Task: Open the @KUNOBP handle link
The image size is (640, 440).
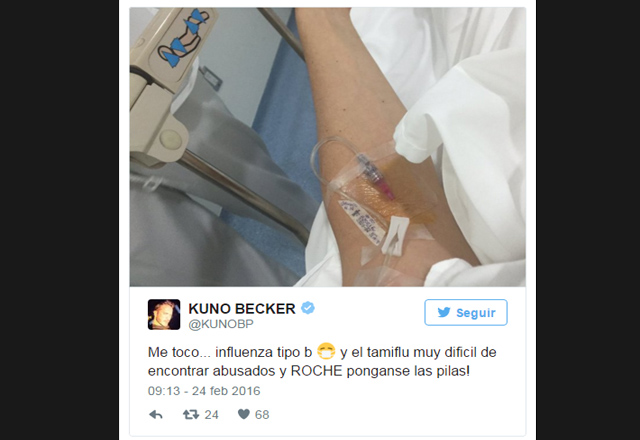Action: [221, 324]
